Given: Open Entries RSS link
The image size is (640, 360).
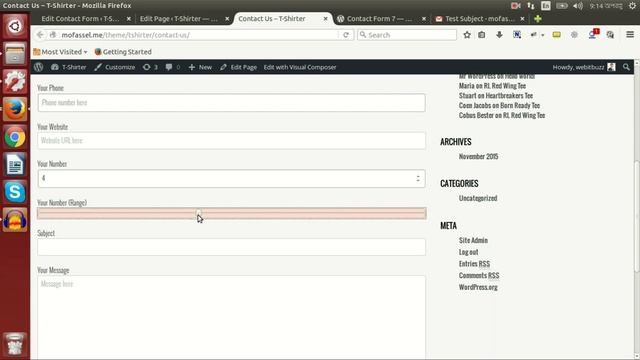Looking at the screenshot, I should pyautogui.click(x=474, y=264).
